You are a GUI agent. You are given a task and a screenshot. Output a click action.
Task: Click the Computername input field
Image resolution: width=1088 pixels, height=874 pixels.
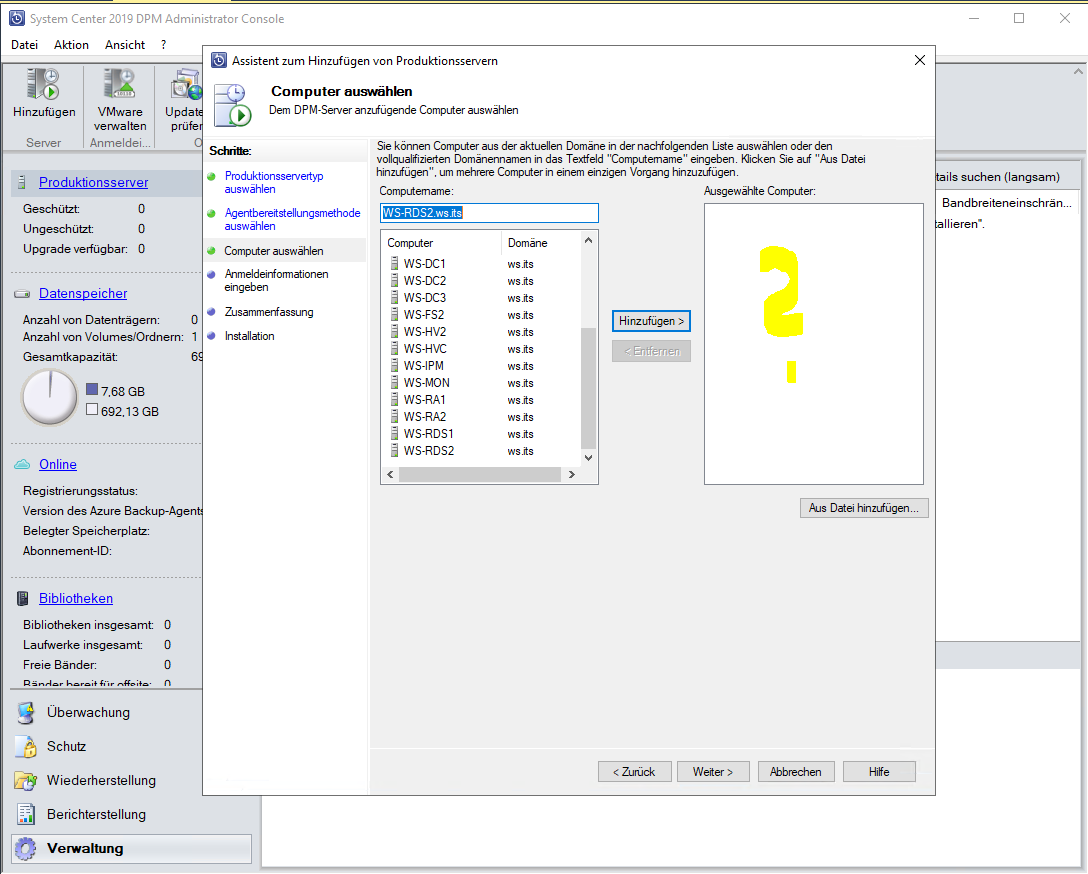pos(489,213)
